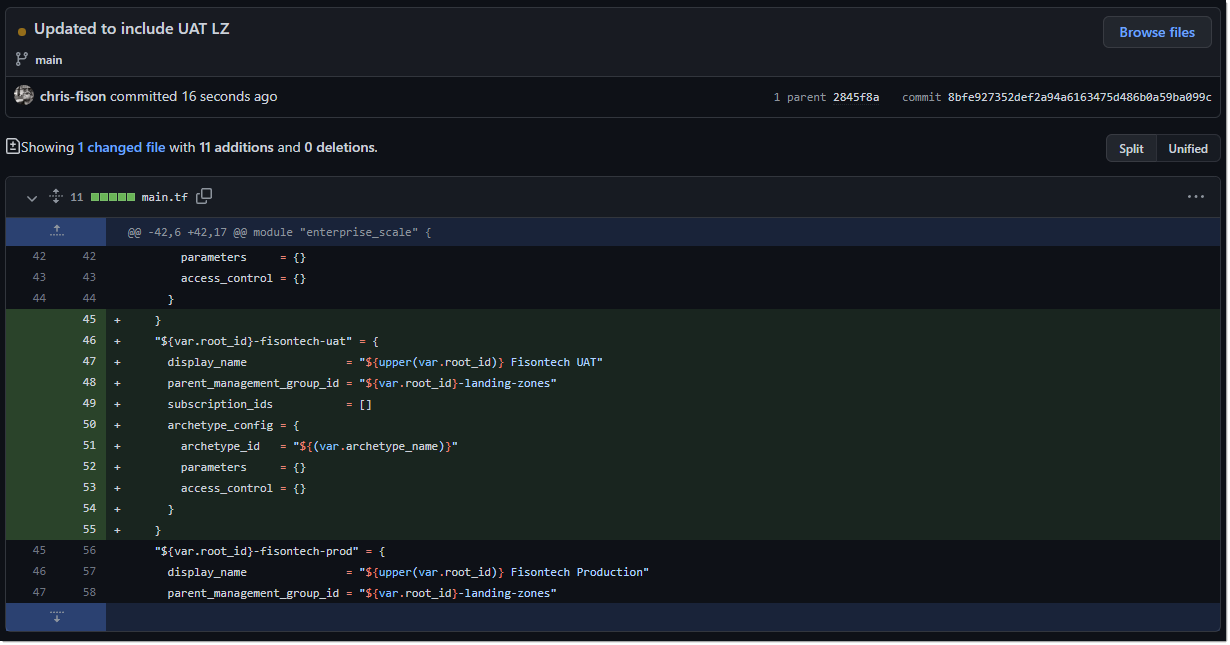Click the subscription_ids = [] line
This screenshot has width=1230, height=645.
tap(270, 404)
